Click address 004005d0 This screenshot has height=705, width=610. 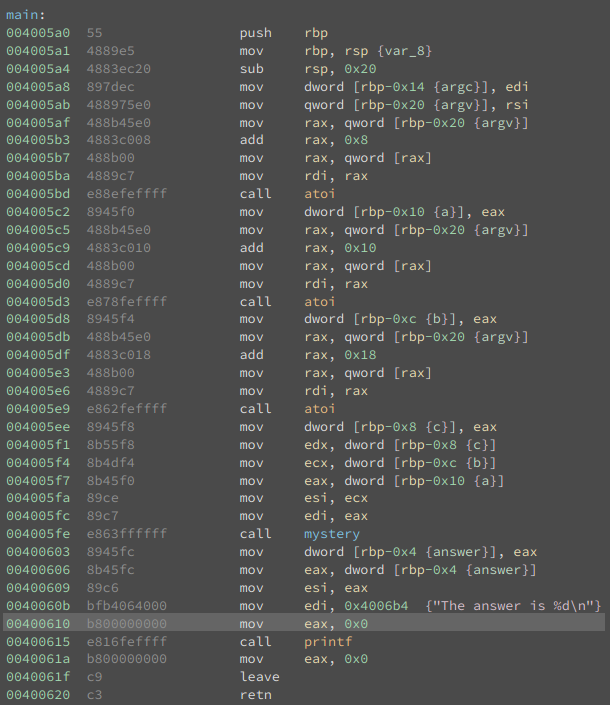[x=38, y=284]
